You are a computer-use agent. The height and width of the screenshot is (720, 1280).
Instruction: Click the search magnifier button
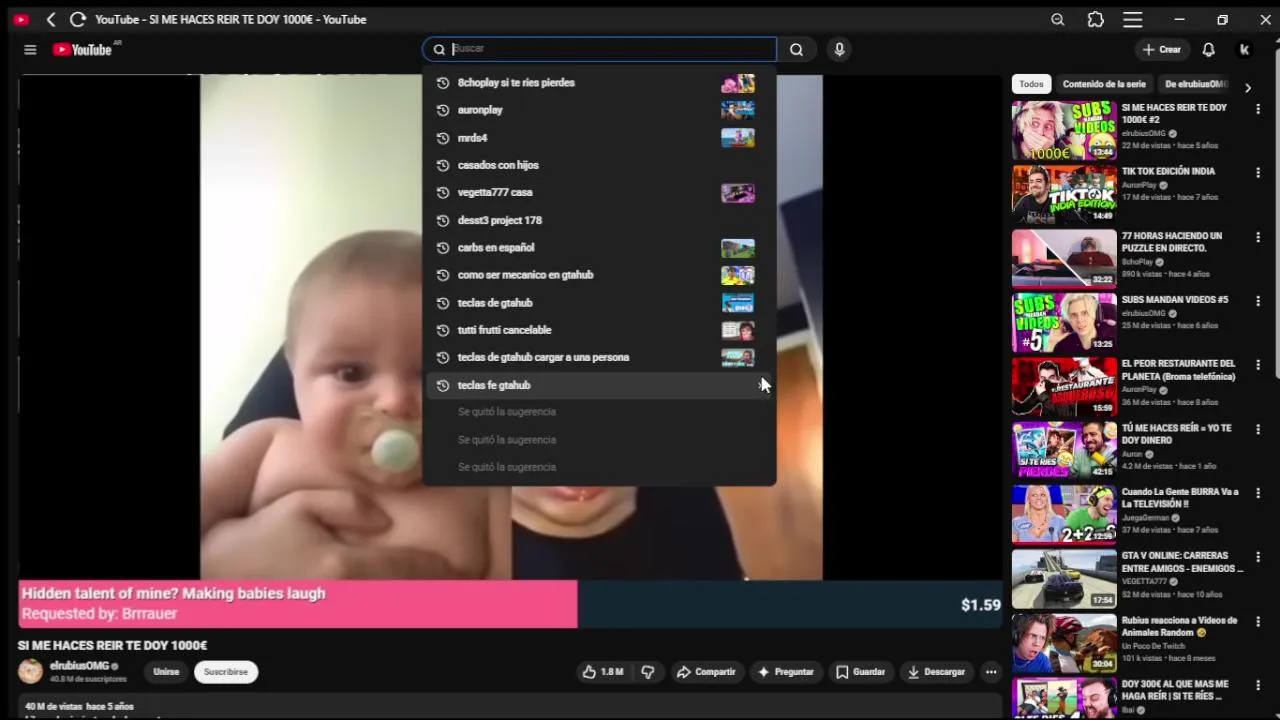pos(796,49)
